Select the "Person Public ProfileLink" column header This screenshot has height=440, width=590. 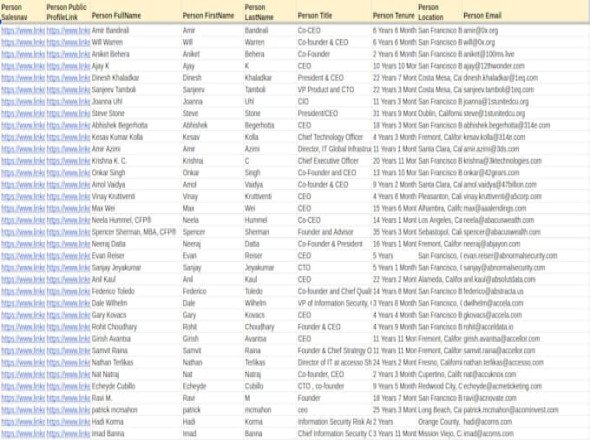pos(67,12)
